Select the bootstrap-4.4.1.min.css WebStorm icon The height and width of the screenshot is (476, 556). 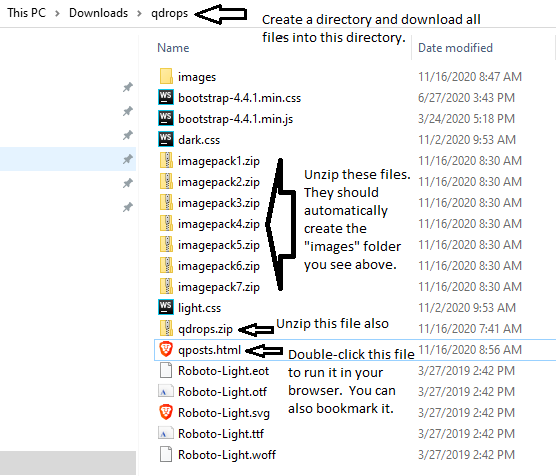point(166,97)
